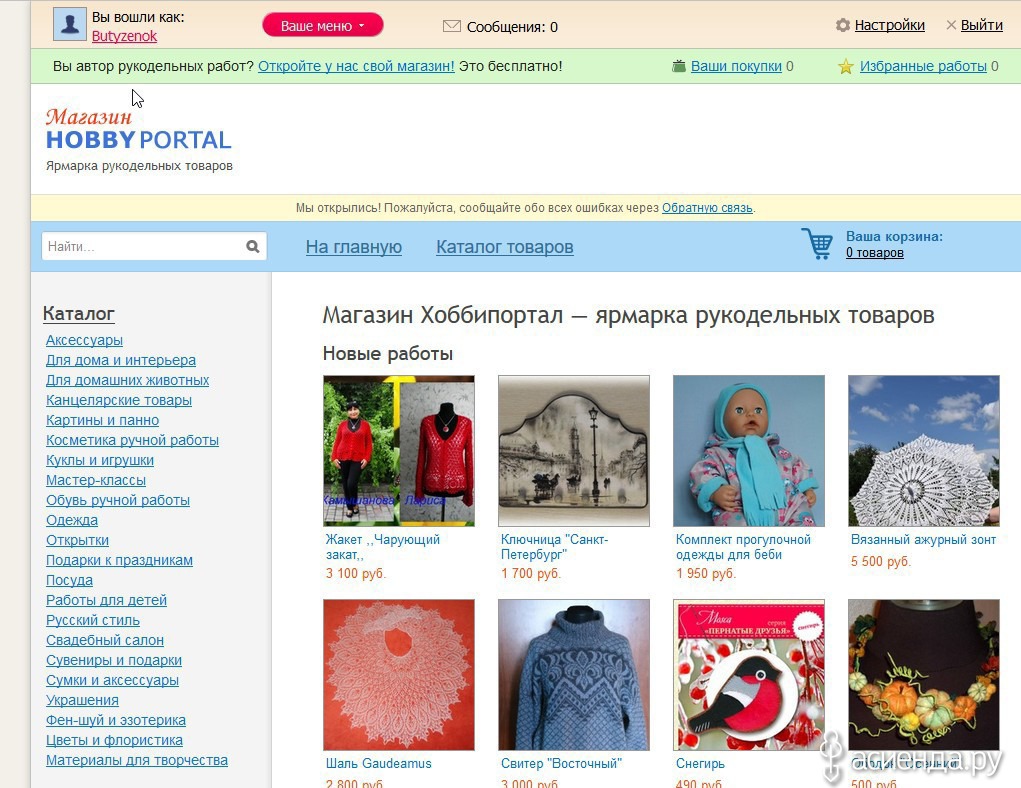
Task: Click the Санкт-Петербург key holder thumbnail
Action: click(x=574, y=451)
